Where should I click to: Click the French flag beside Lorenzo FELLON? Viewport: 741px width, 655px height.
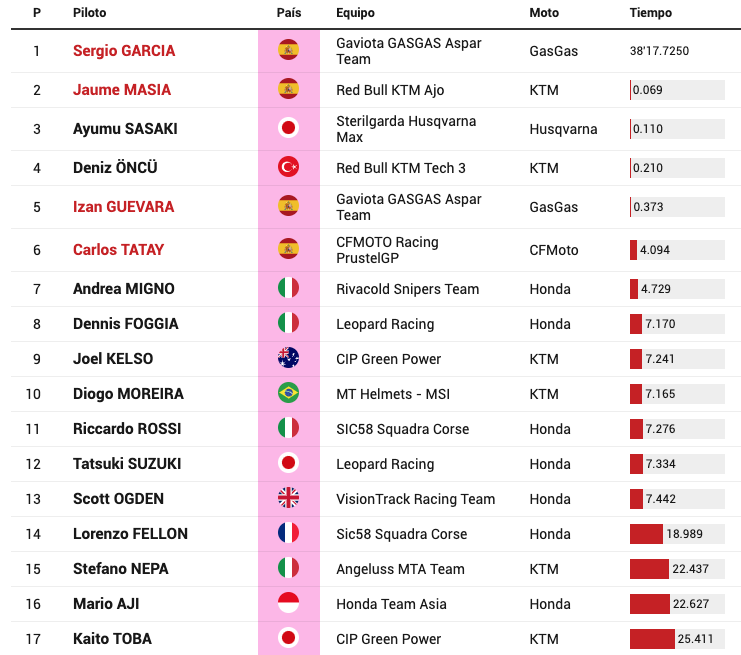point(288,533)
